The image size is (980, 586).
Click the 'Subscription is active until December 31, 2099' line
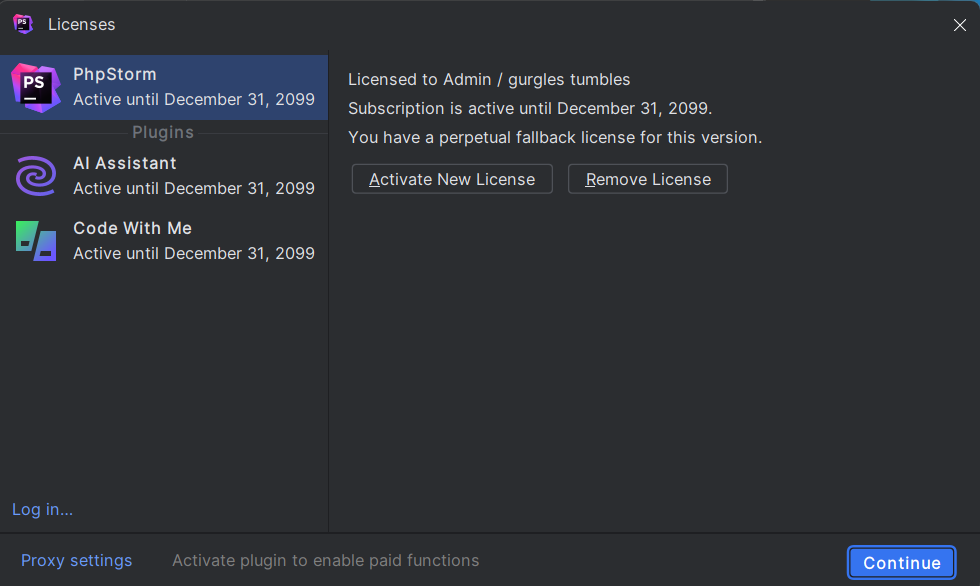pos(530,108)
